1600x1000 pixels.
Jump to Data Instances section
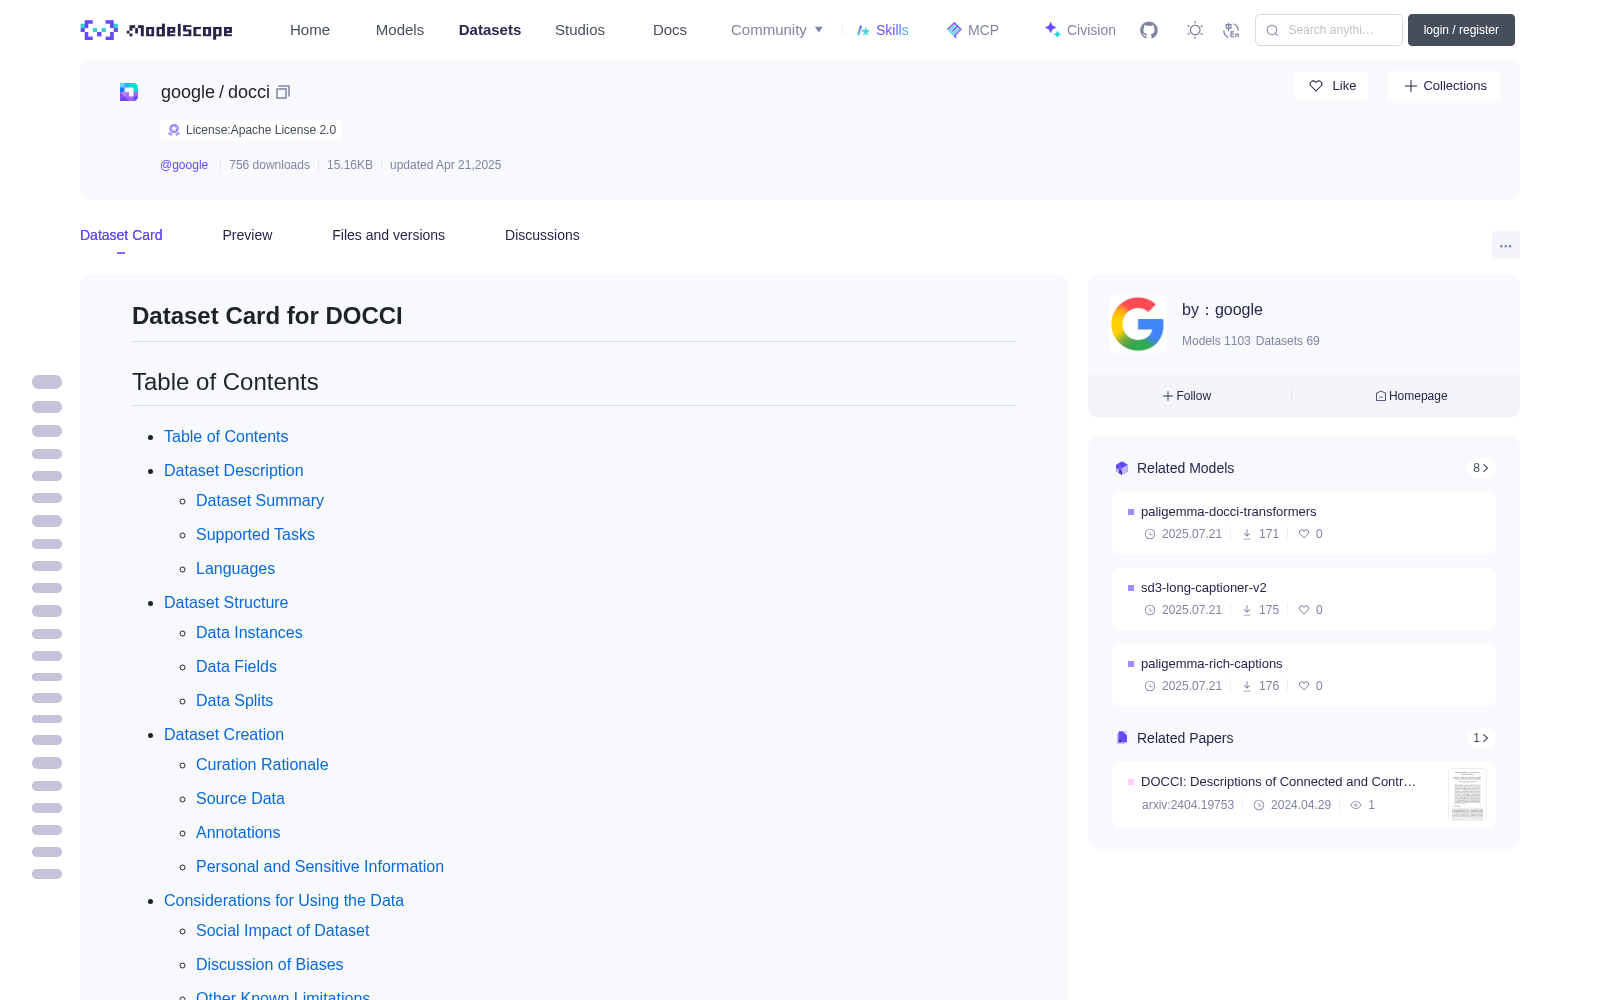tap(249, 633)
